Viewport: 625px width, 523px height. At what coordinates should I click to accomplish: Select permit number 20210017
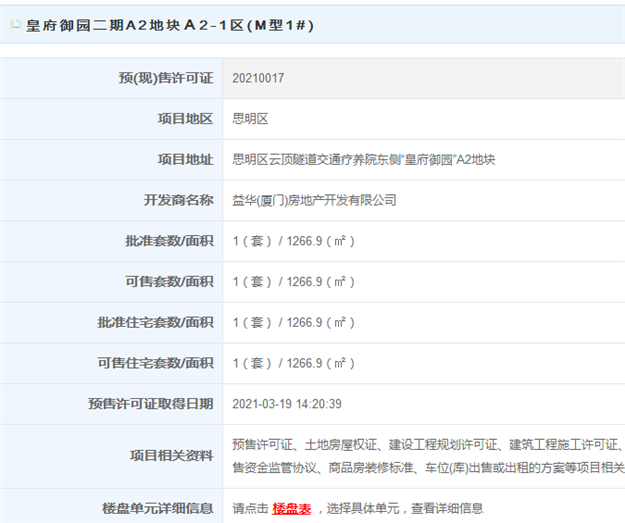[x=258, y=78]
